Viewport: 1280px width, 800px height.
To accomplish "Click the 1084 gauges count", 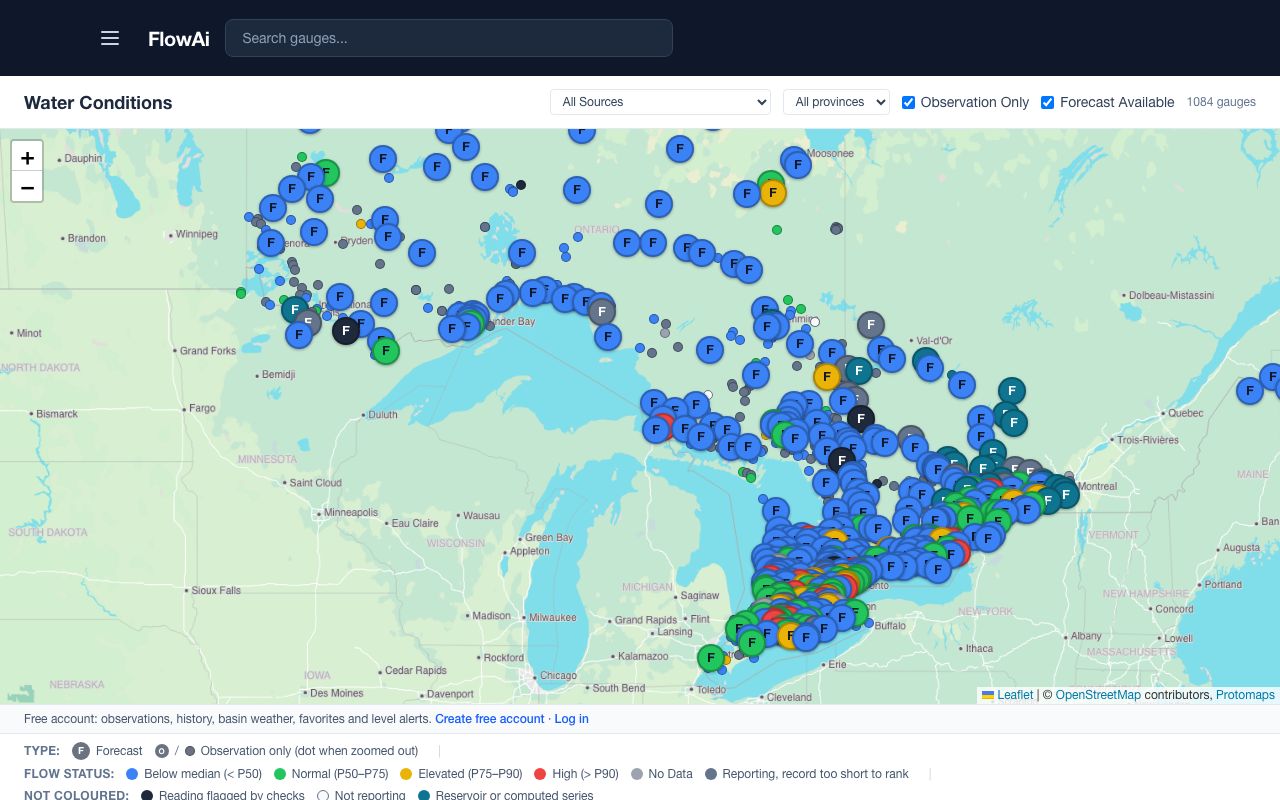I will [x=1221, y=102].
